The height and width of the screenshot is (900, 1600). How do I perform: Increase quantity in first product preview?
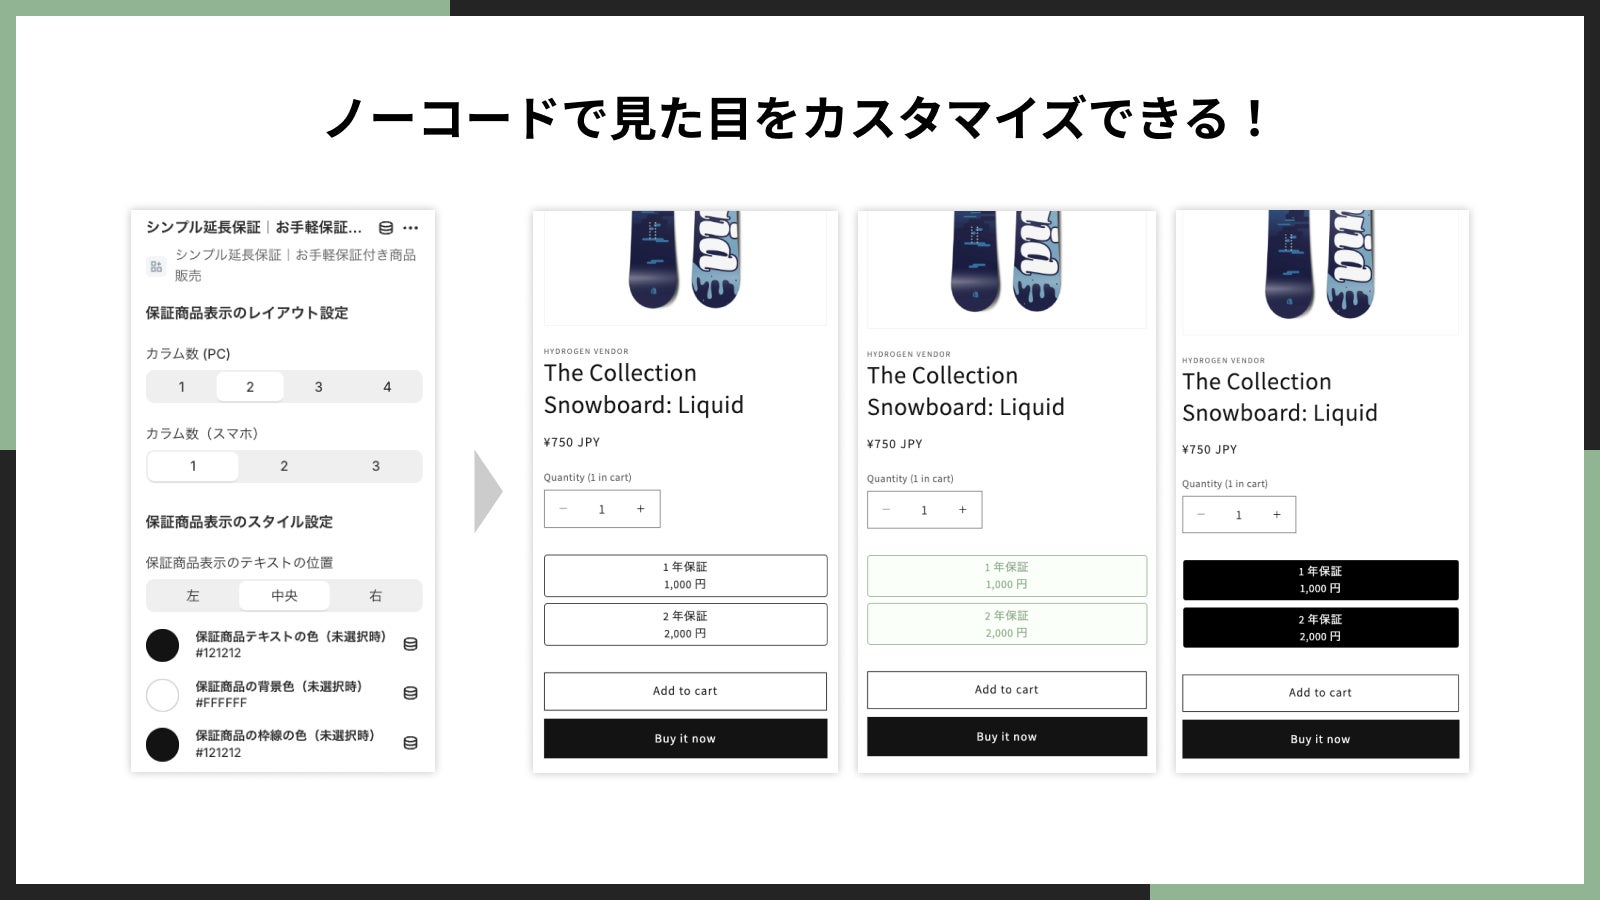[x=641, y=509]
